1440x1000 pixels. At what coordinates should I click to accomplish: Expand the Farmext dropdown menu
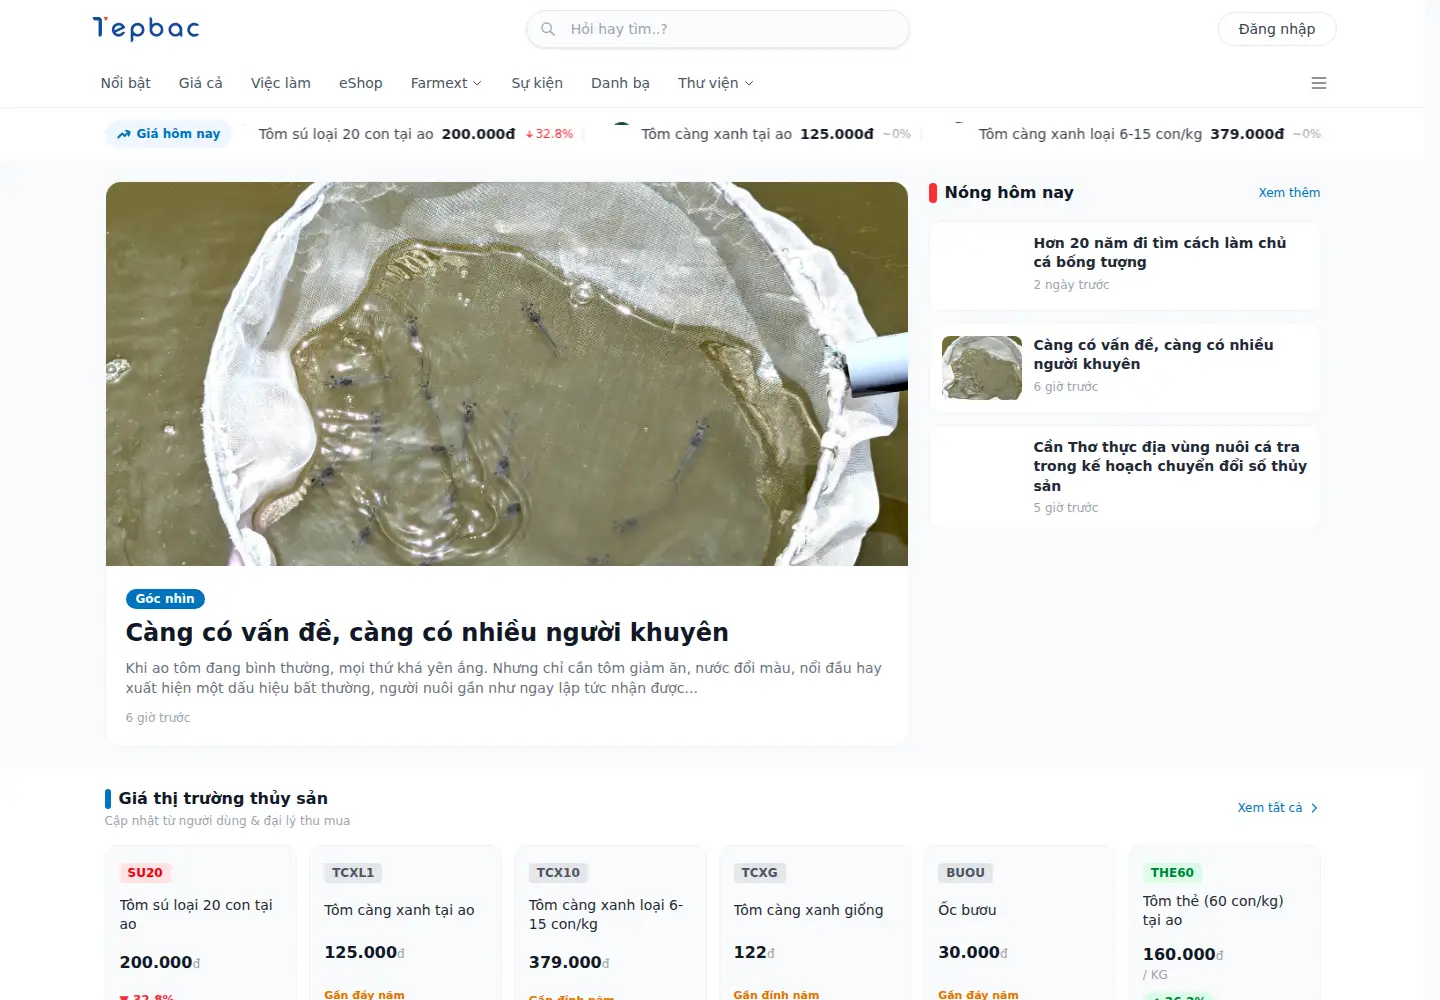point(446,83)
